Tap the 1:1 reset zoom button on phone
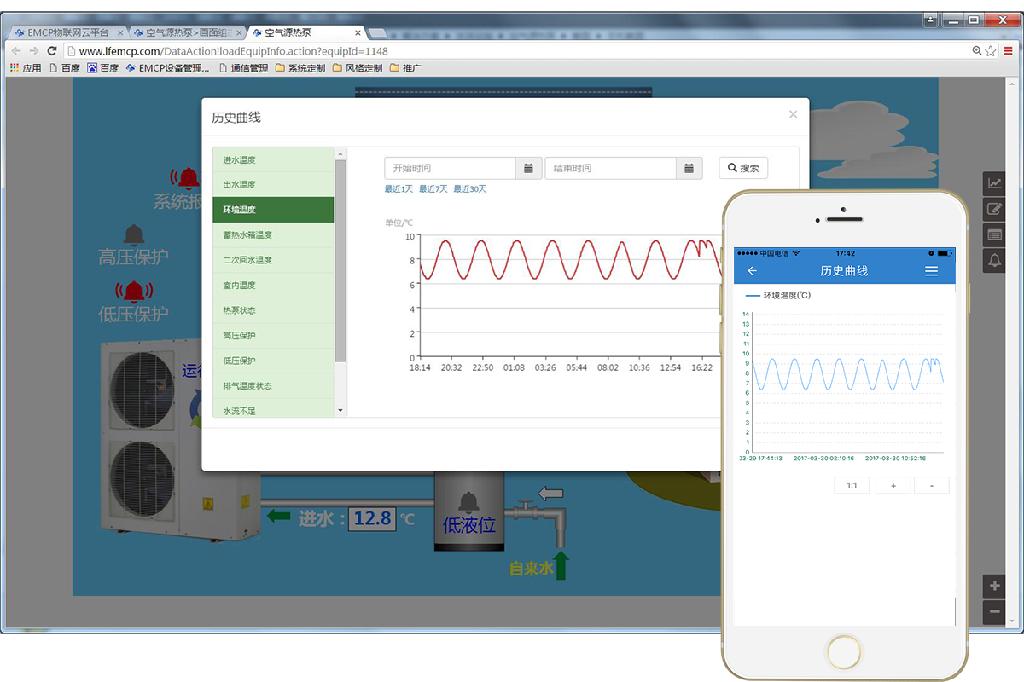 tap(852, 485)
